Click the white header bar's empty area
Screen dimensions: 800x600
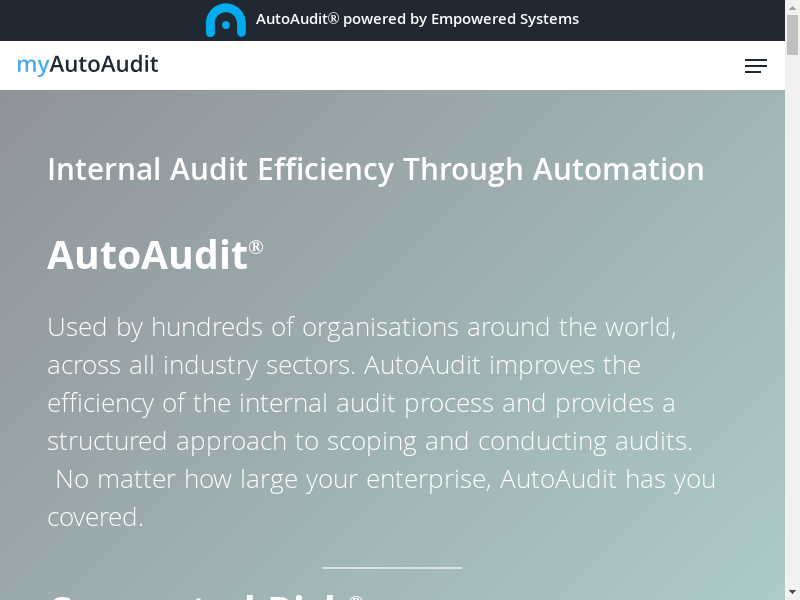point(450,66)
